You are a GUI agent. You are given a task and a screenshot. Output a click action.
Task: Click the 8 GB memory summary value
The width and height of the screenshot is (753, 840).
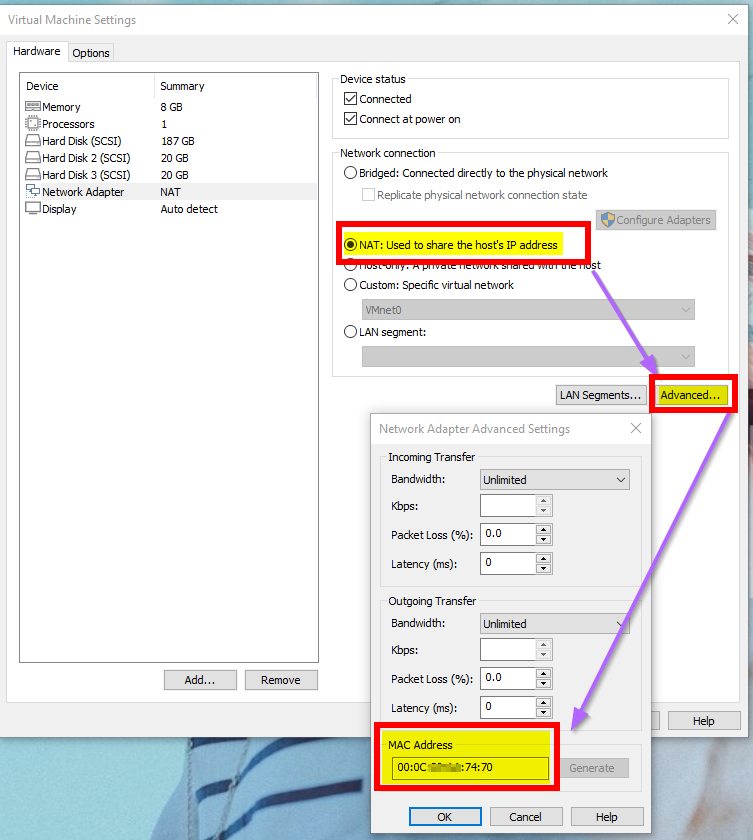click(x=171, y=107)
